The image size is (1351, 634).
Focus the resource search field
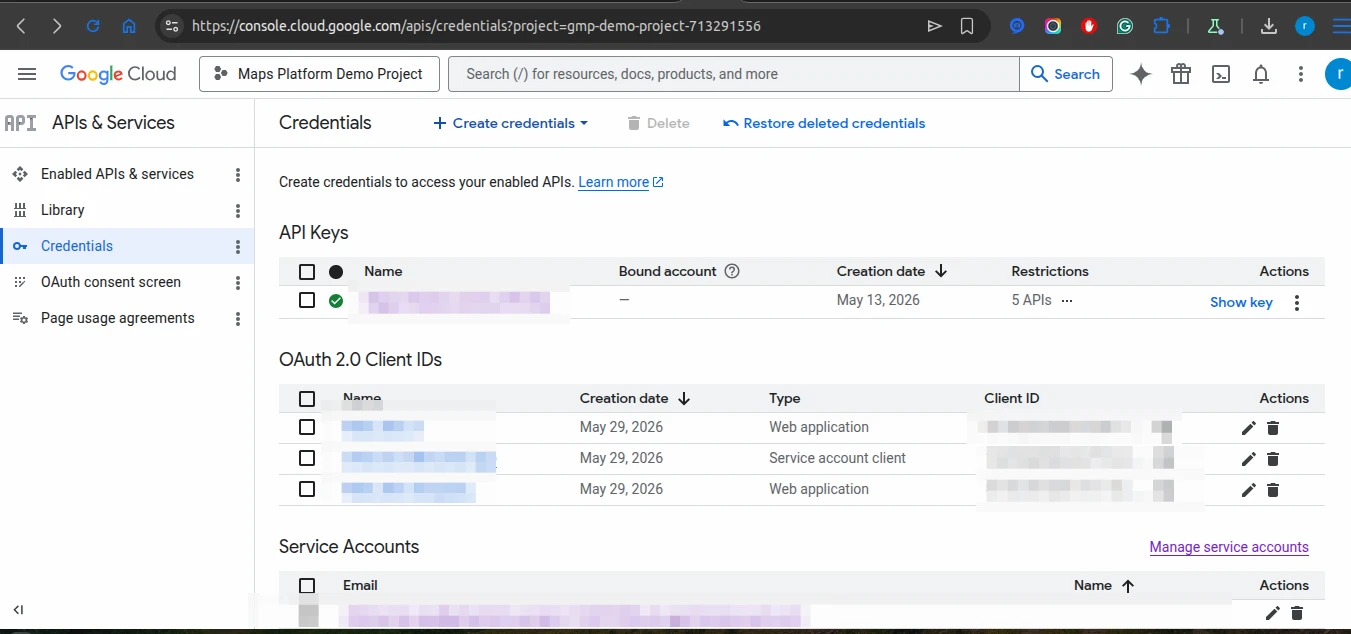[x=735, y=74]
